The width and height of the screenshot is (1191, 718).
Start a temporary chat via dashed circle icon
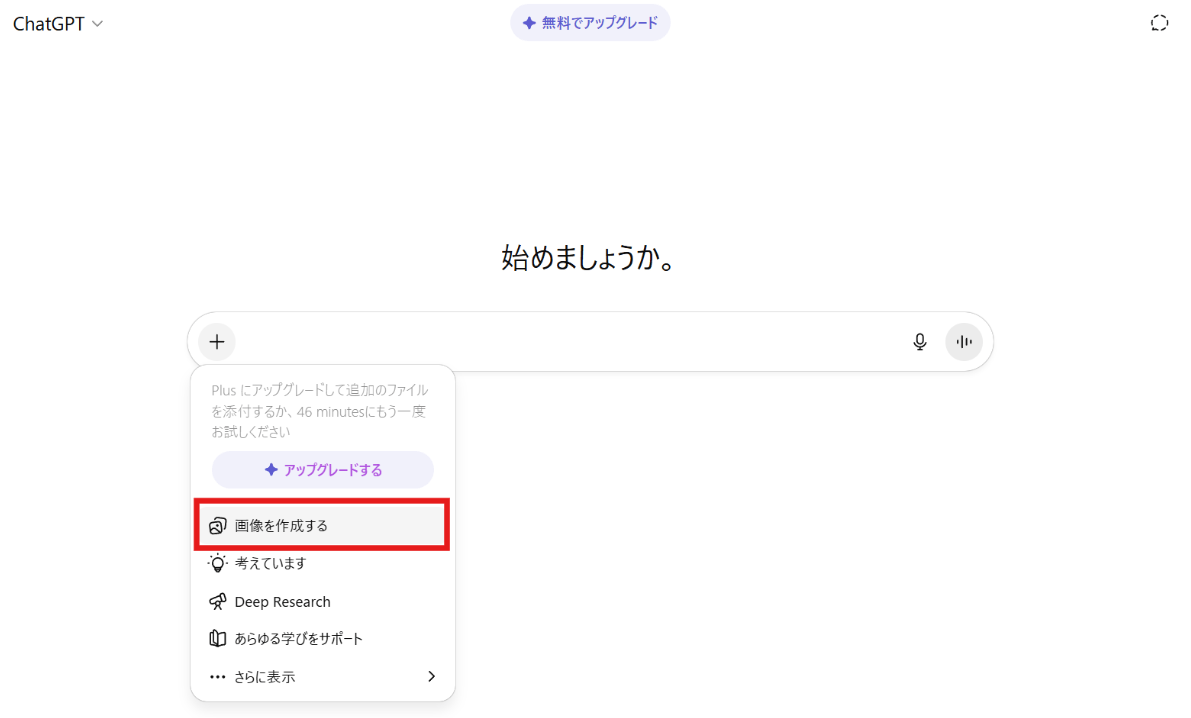pos(1159,23)
